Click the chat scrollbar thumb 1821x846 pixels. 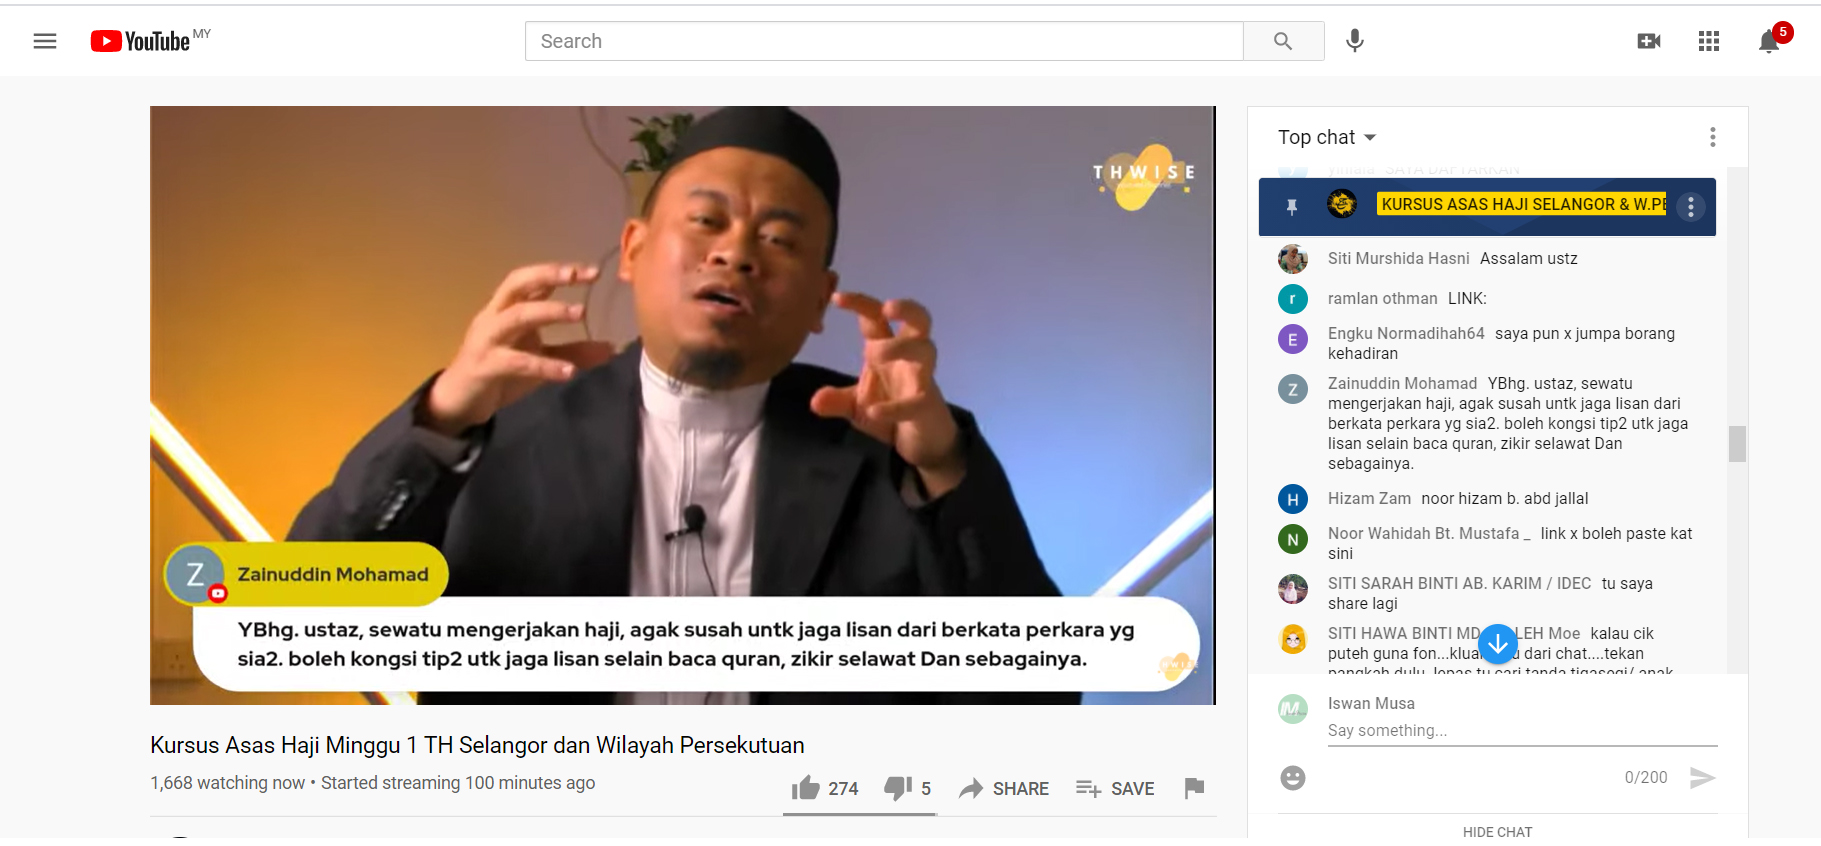[1738, 444]
